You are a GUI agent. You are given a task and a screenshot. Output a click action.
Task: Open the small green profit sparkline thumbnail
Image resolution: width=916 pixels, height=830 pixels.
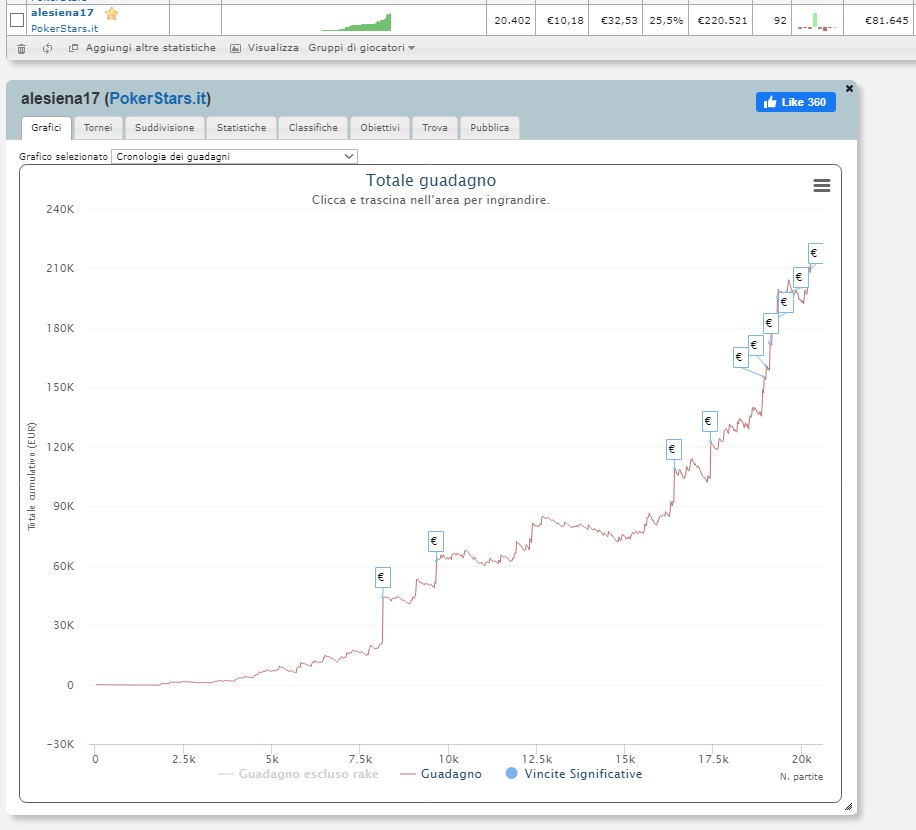coord(356,22)
